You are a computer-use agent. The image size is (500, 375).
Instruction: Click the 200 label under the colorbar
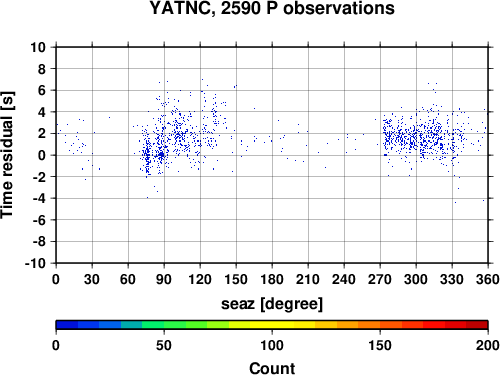click(x=488, y=345)
